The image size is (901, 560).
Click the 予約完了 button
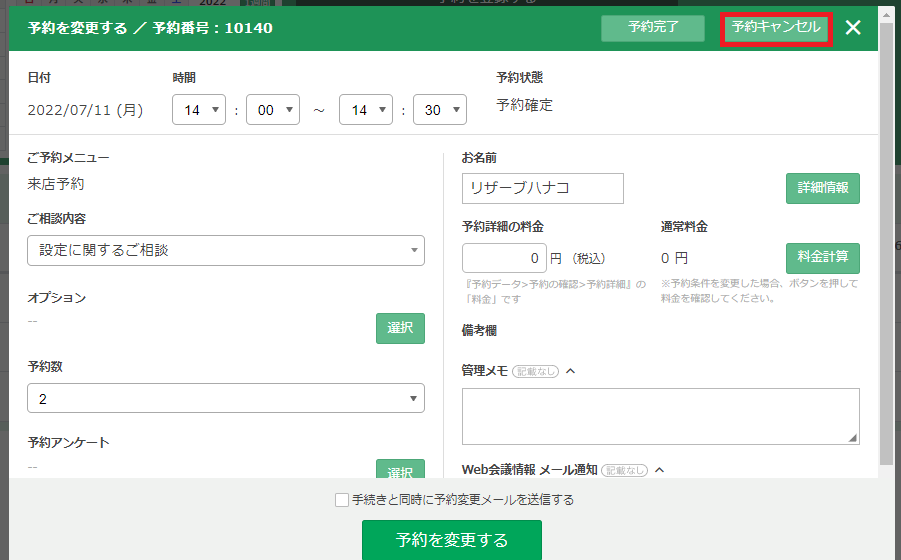(653, 28)
